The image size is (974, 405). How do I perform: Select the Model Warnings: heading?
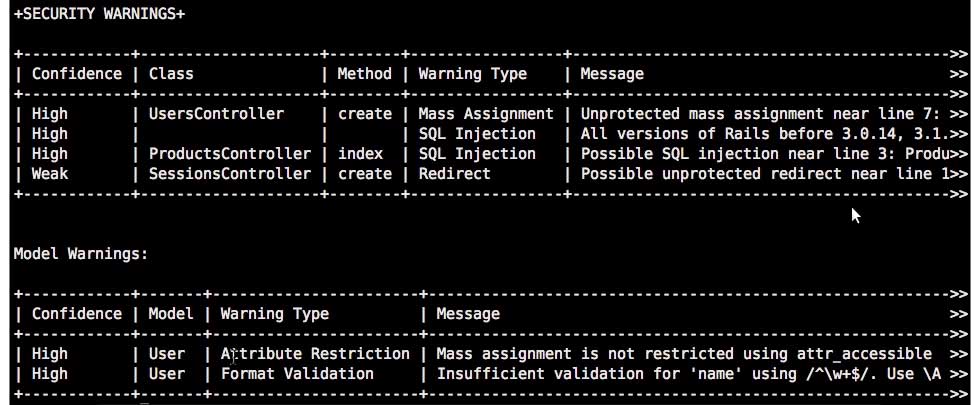(81, 253)
